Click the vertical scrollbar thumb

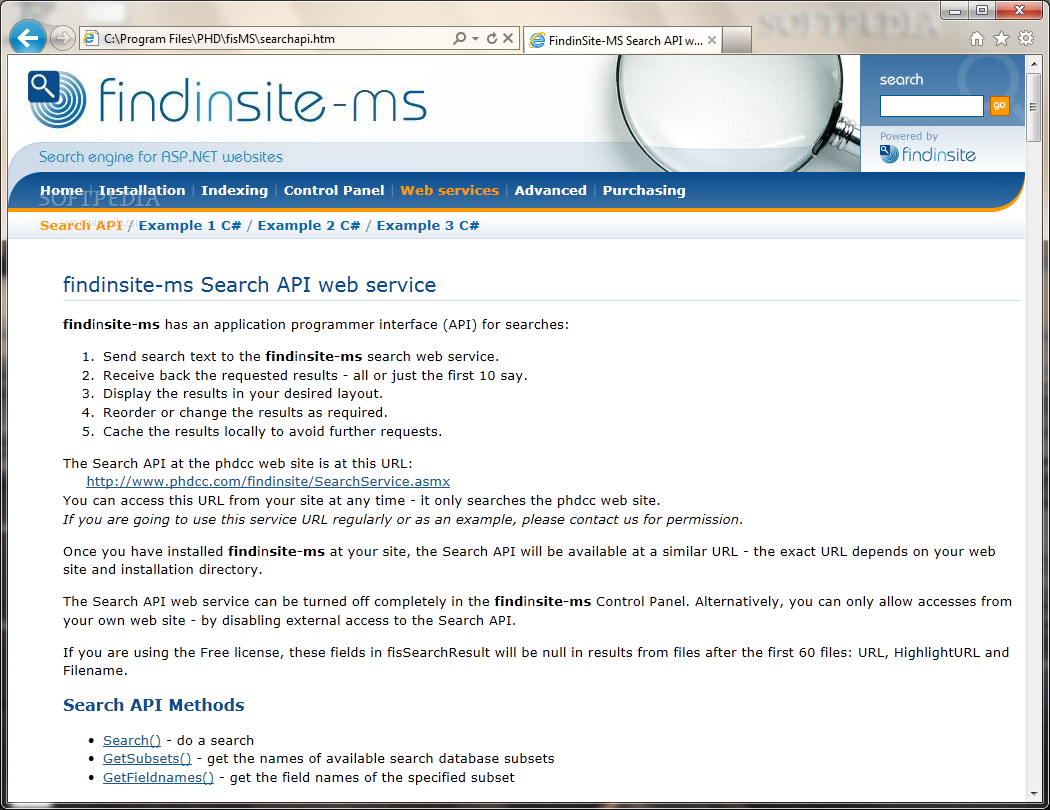click(1033, 106)
